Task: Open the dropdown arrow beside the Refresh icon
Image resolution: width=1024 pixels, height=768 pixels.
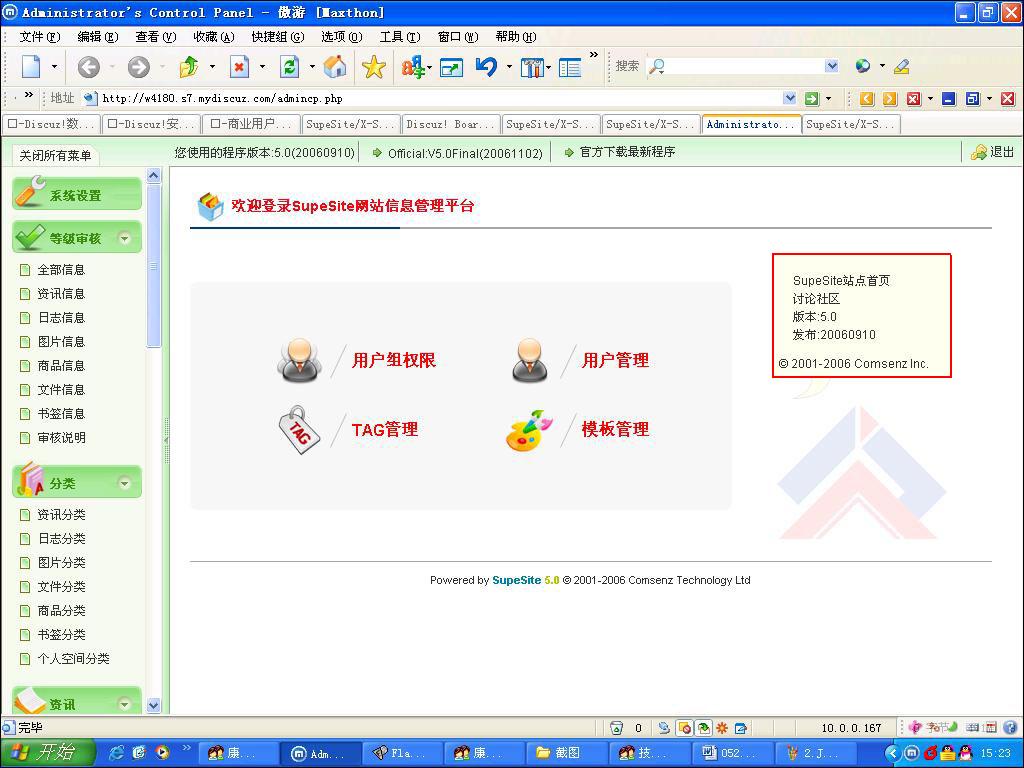Action: 312,67
